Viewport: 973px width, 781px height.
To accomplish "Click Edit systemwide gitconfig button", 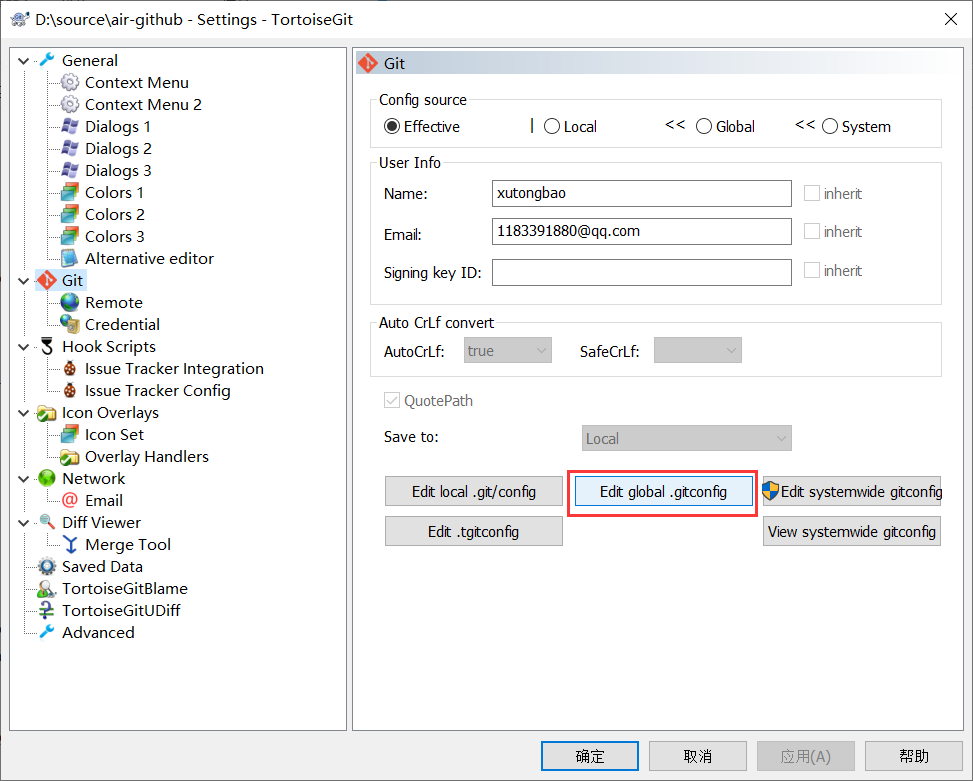I will 852,491.
